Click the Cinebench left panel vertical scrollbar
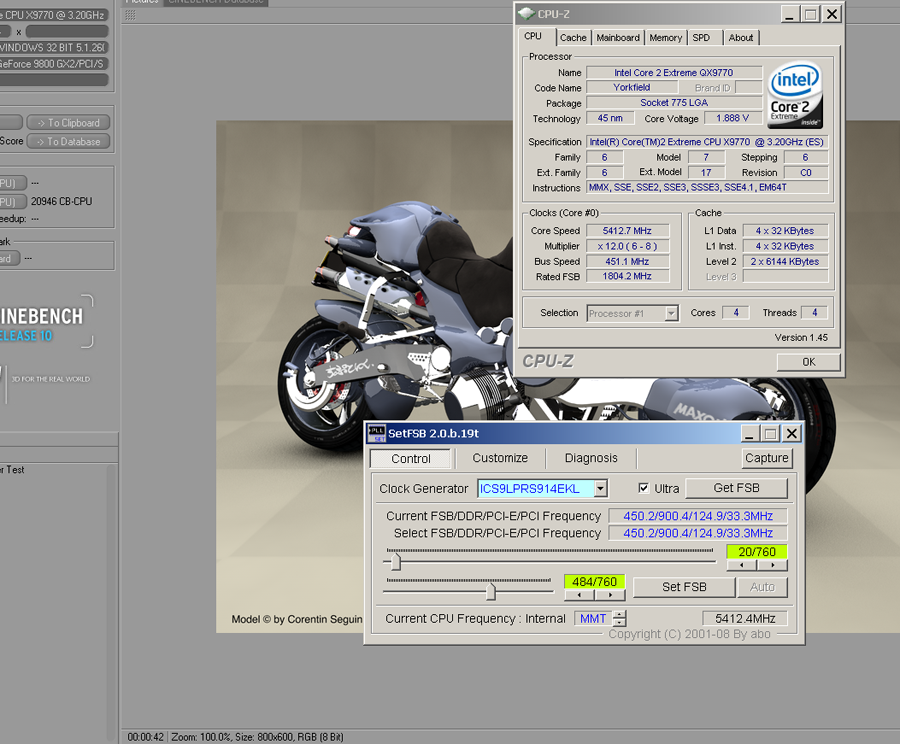The height and width of the screenshot is (744, 900). (112, 603)
